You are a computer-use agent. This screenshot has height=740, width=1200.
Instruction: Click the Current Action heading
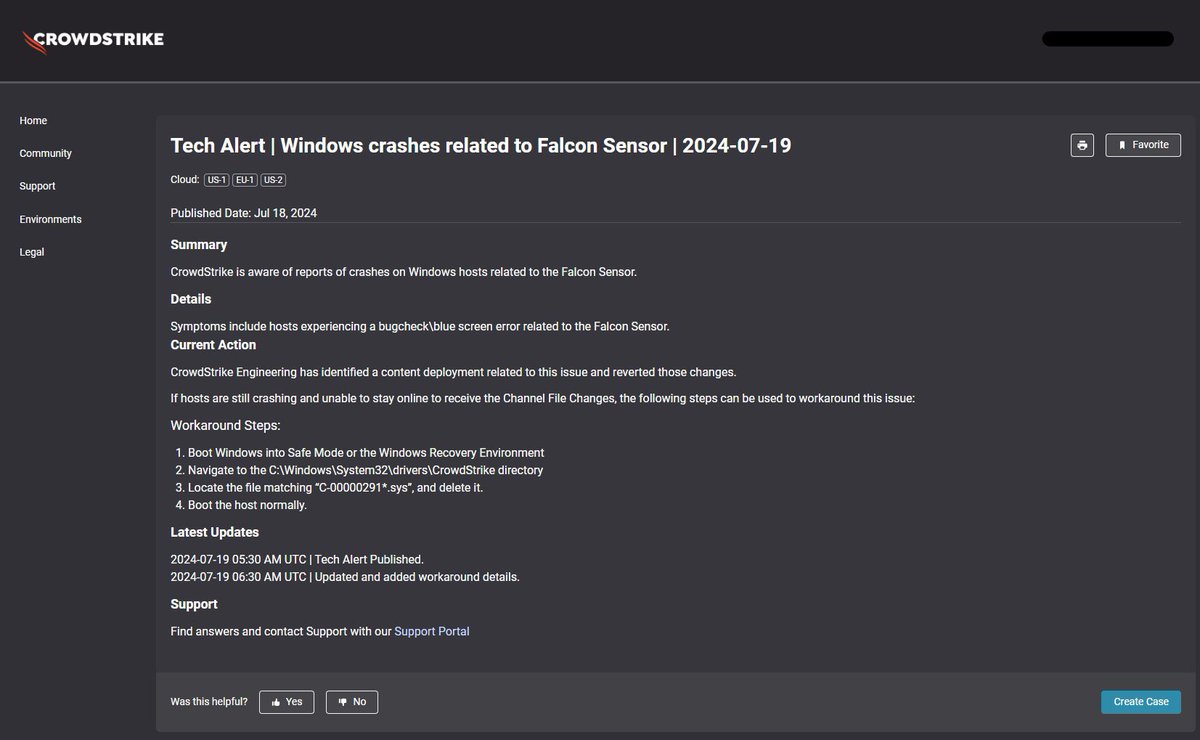coord(213,345)
